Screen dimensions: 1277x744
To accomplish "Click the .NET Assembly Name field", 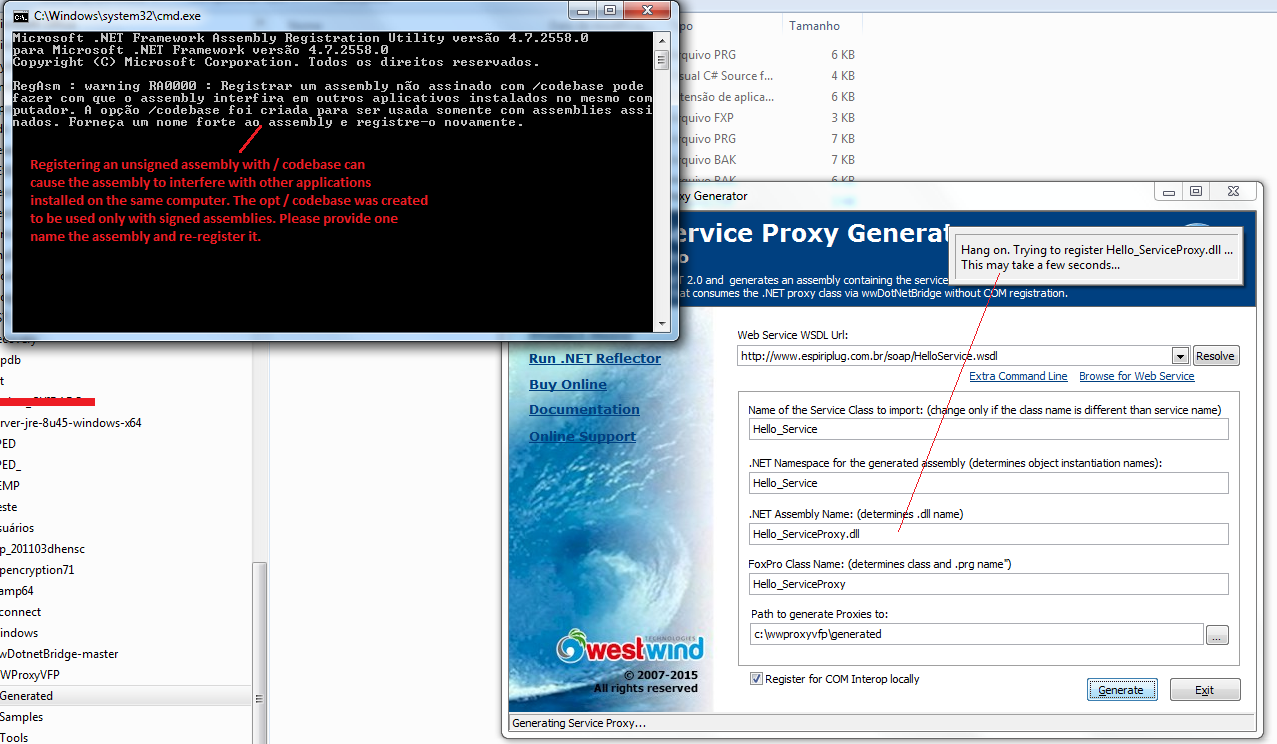I will (988, 534).
